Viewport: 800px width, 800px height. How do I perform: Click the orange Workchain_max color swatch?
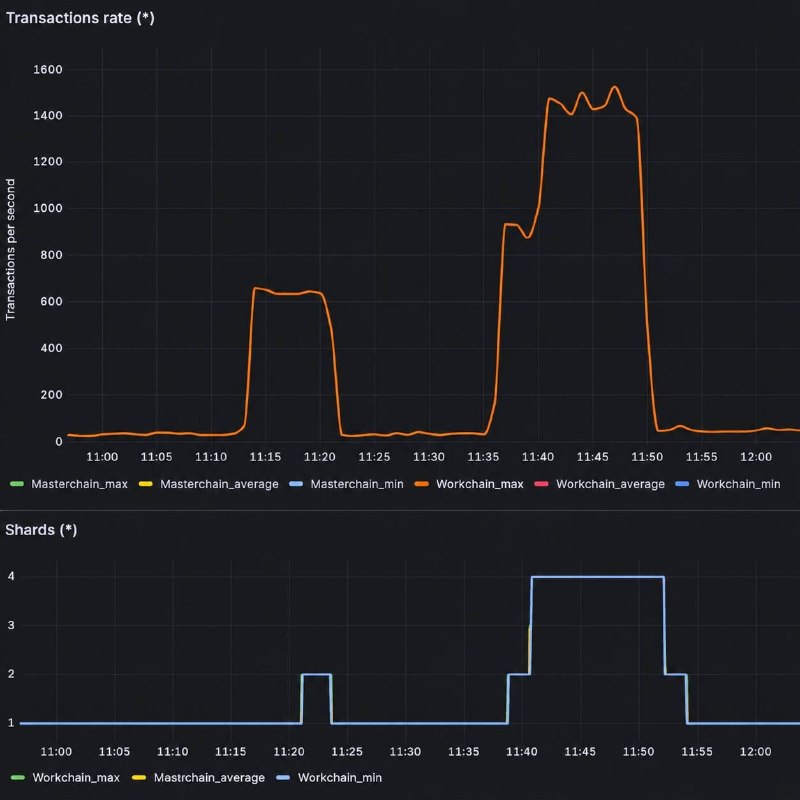421,484
